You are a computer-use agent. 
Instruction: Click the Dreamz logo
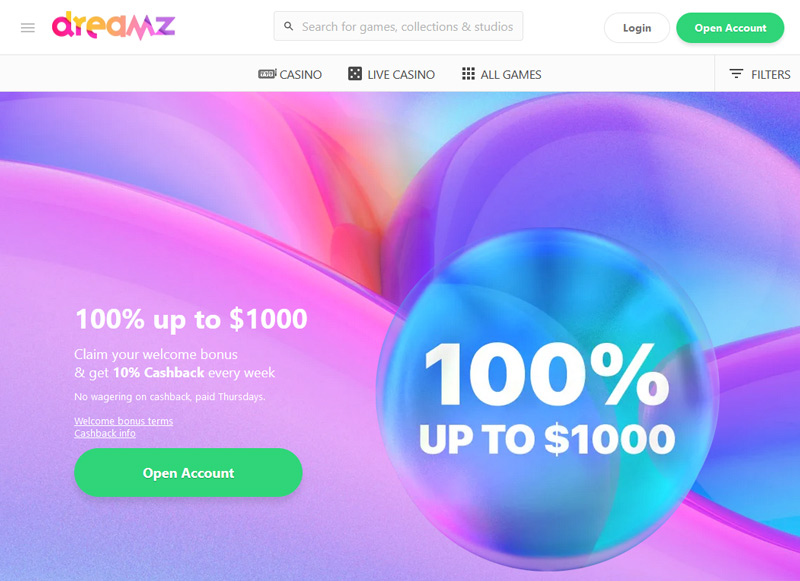113,26
